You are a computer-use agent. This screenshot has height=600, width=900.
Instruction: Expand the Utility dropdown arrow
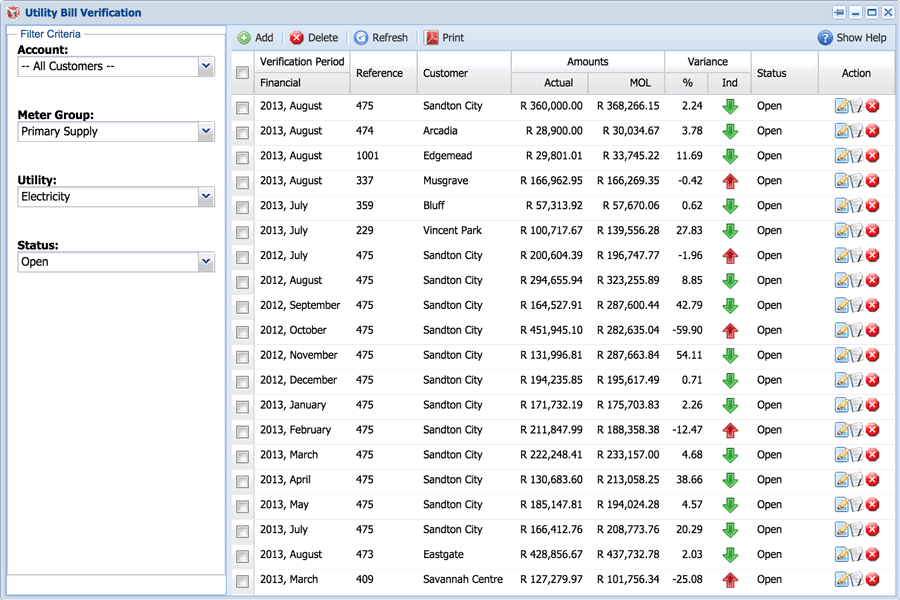[x=206, y=196]
